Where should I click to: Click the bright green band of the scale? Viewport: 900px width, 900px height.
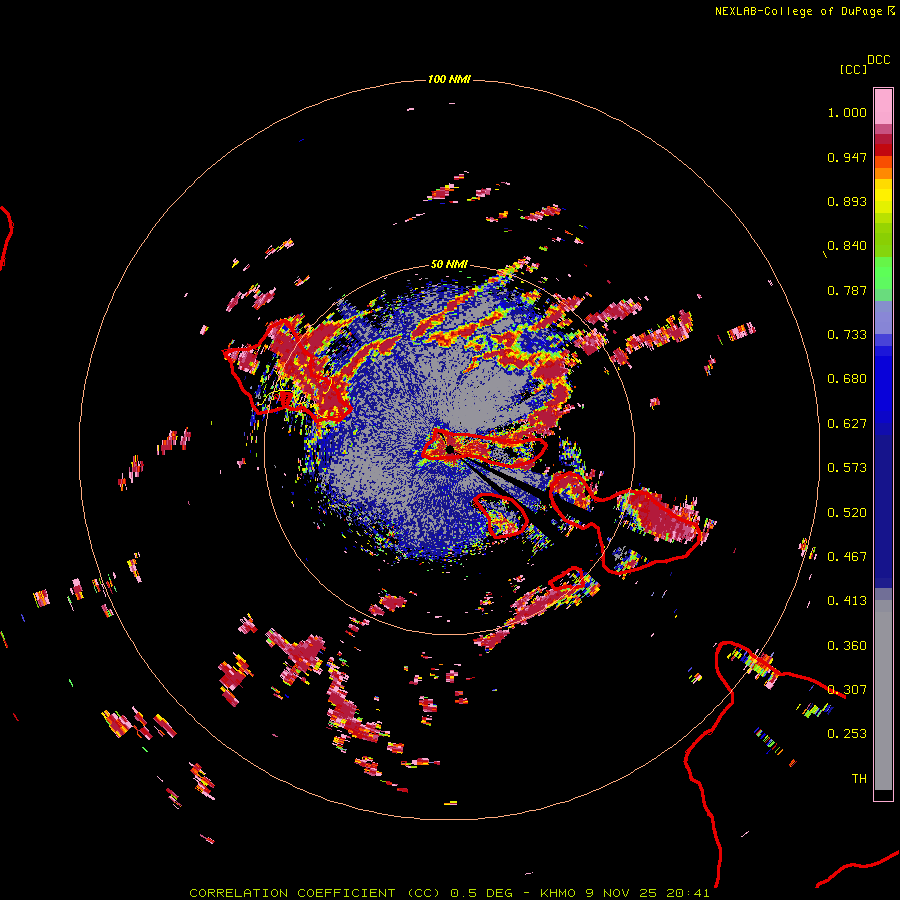[883, 273]
